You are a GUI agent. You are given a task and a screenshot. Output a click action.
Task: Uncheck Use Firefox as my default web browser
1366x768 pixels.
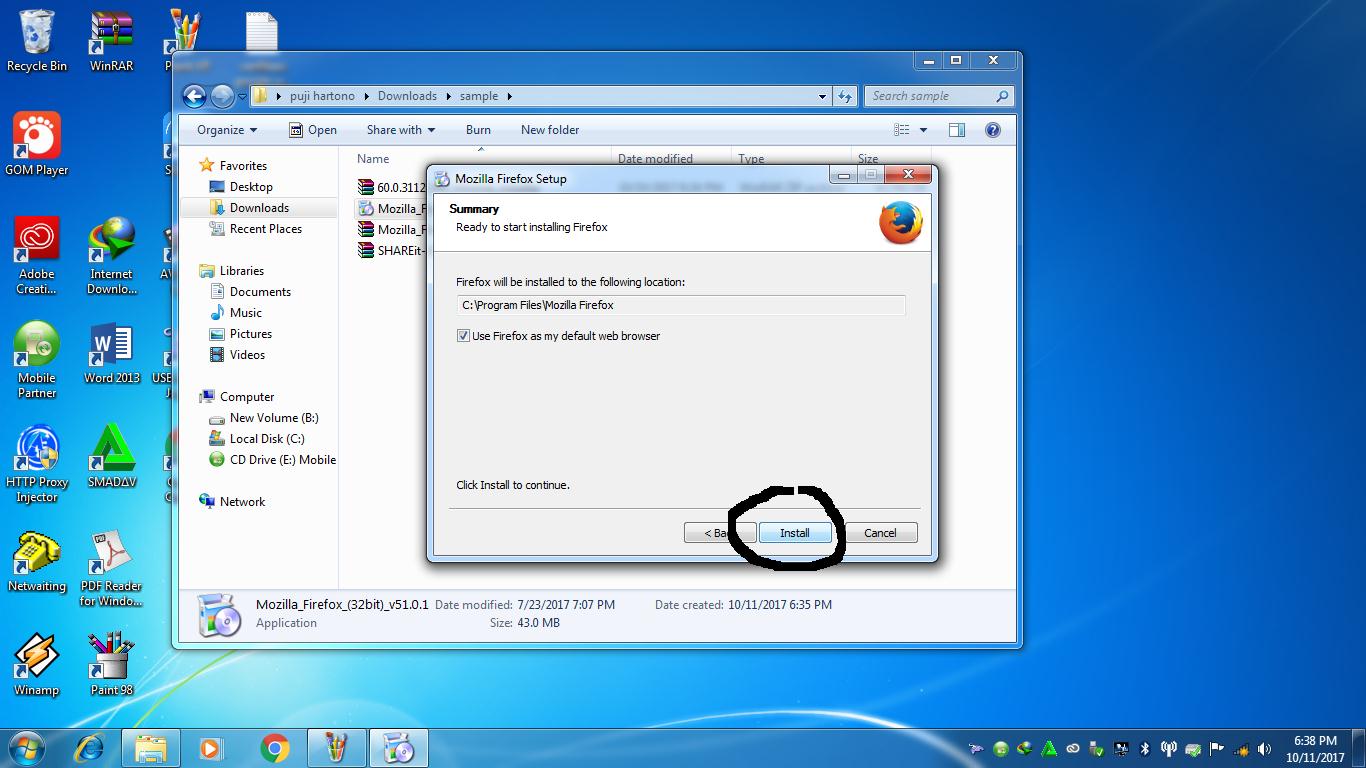[463, 336]
